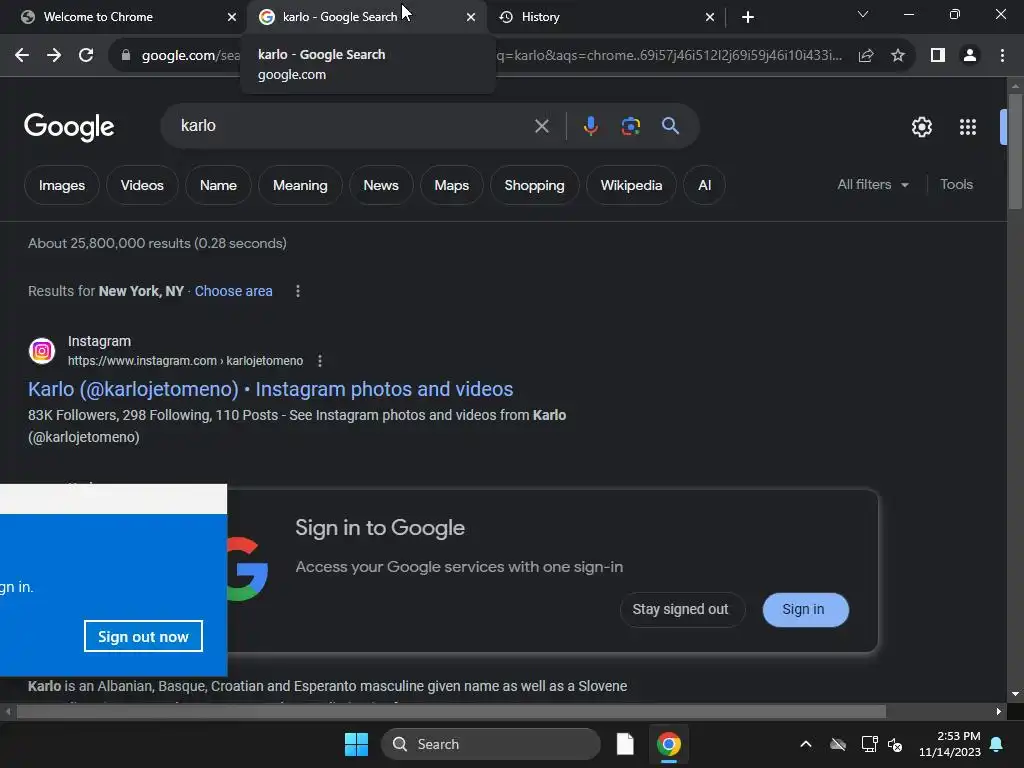
Task: Click the Sign in button
Action: pos(805,609)
